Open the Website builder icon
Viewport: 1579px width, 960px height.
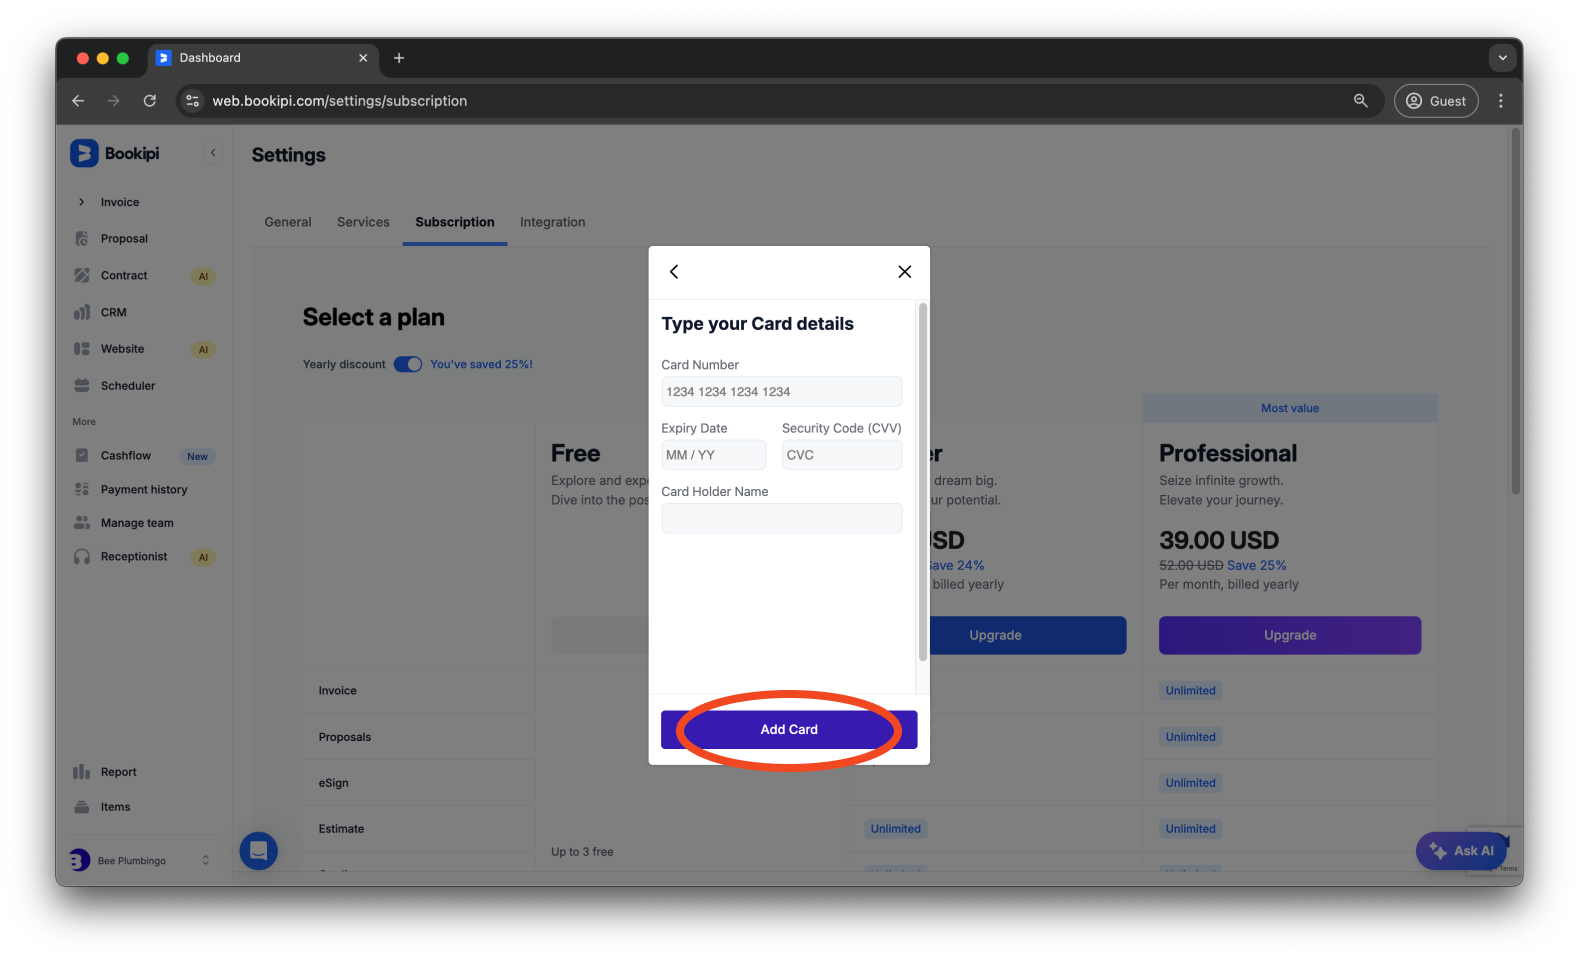[x=82, y=349]
